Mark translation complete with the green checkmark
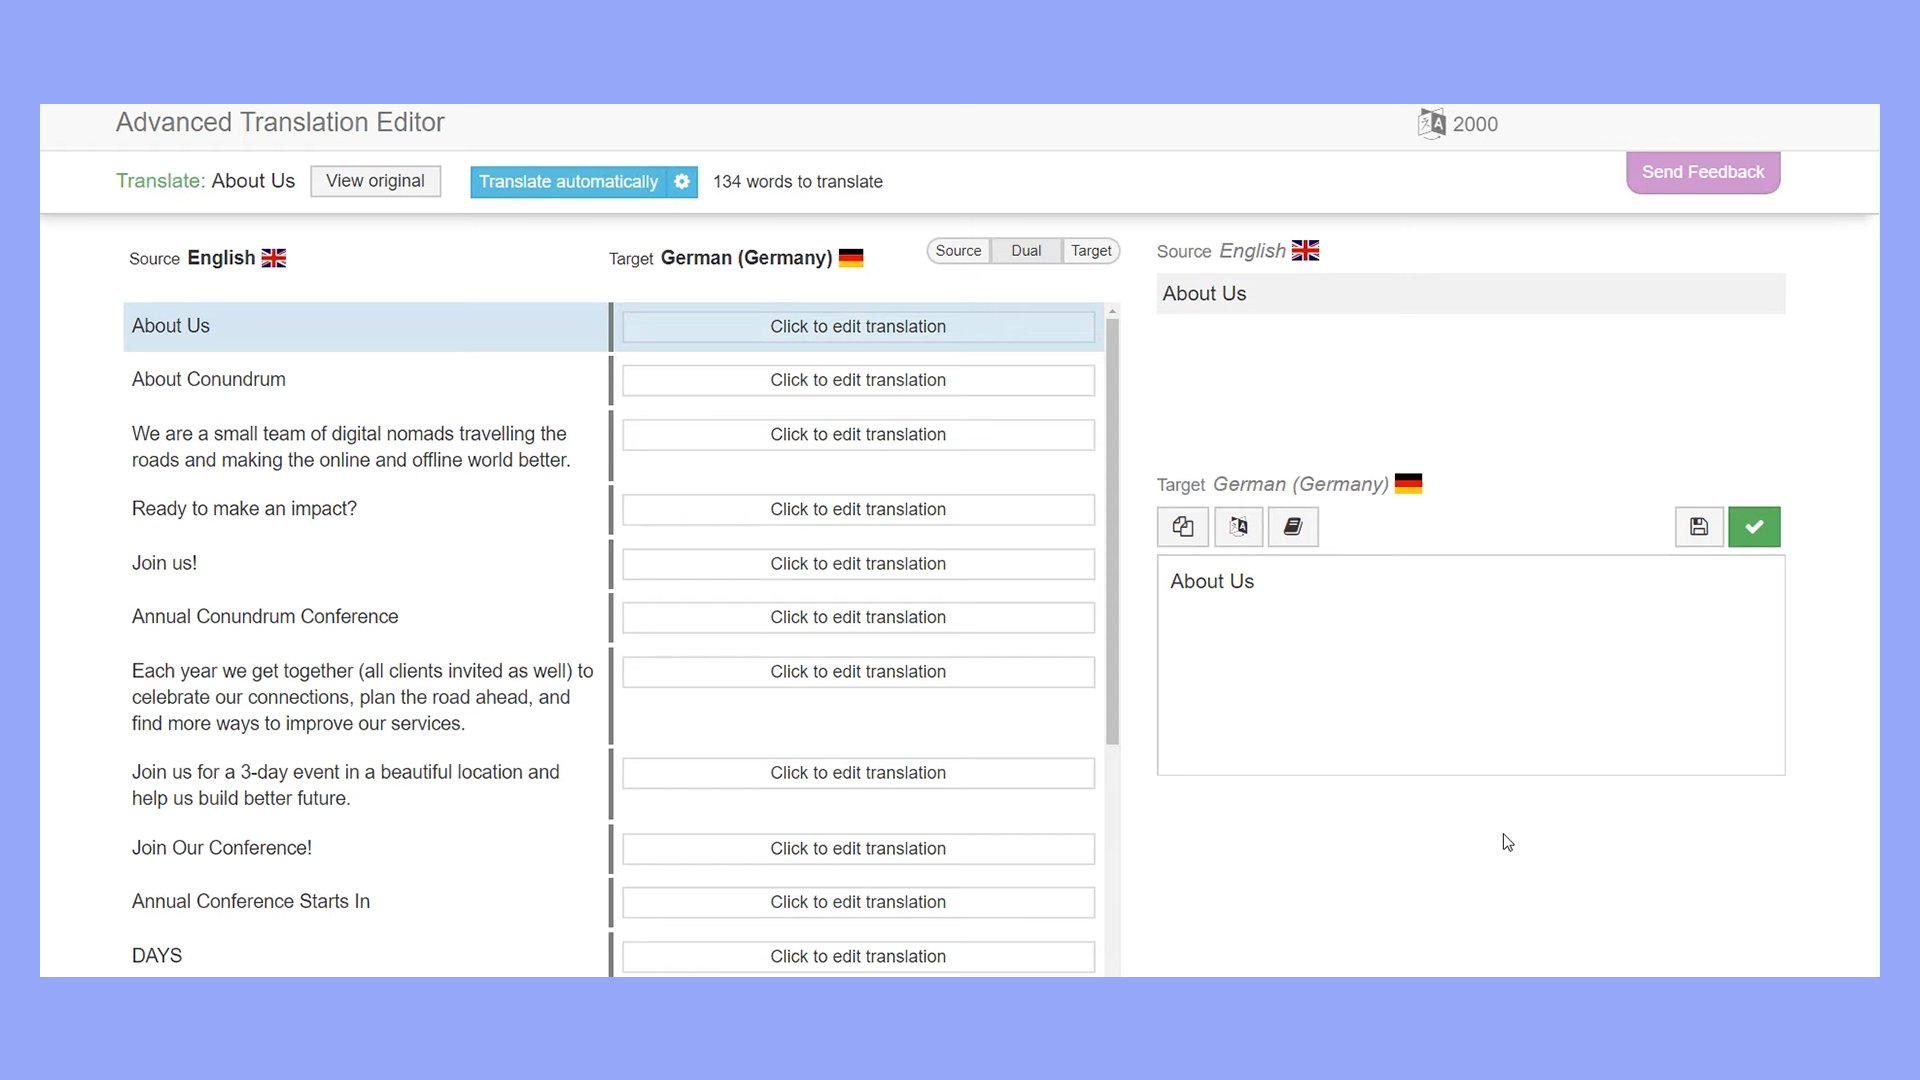 (x=1754, y=526)
